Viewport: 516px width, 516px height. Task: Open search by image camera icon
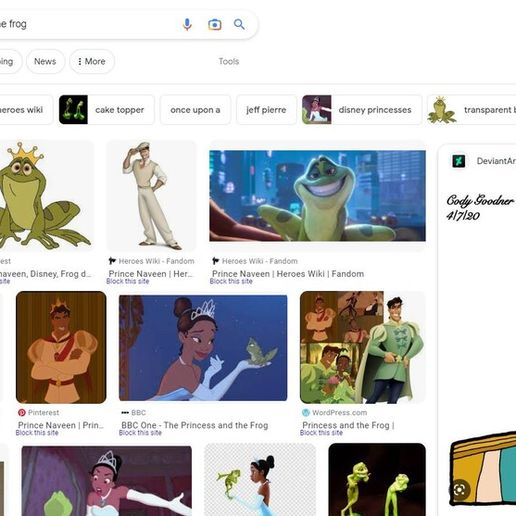[x=214, y=24]
